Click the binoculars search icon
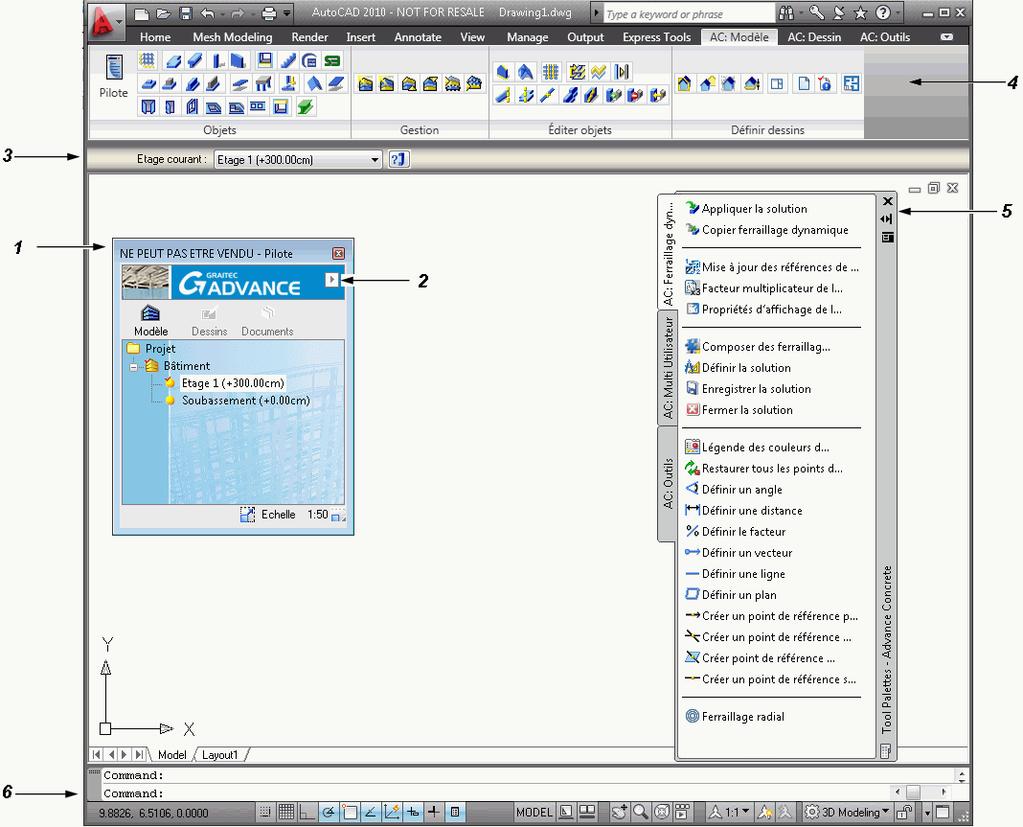This screenshot has width=1023, height=827. click(x=786, y=13)
